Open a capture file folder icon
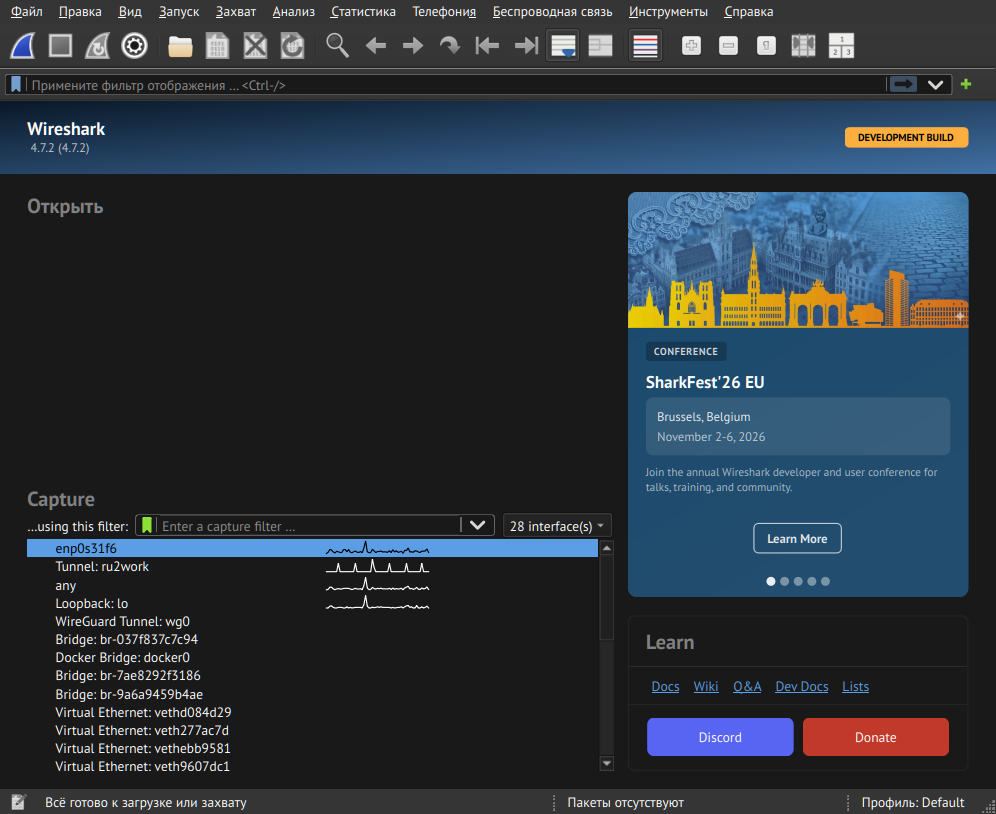Image resolution: width=996 pixels, height=814 pixels. 180,46
